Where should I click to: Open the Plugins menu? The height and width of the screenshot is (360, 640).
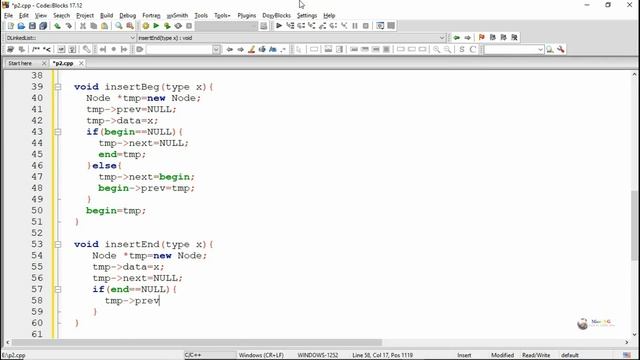247,16
